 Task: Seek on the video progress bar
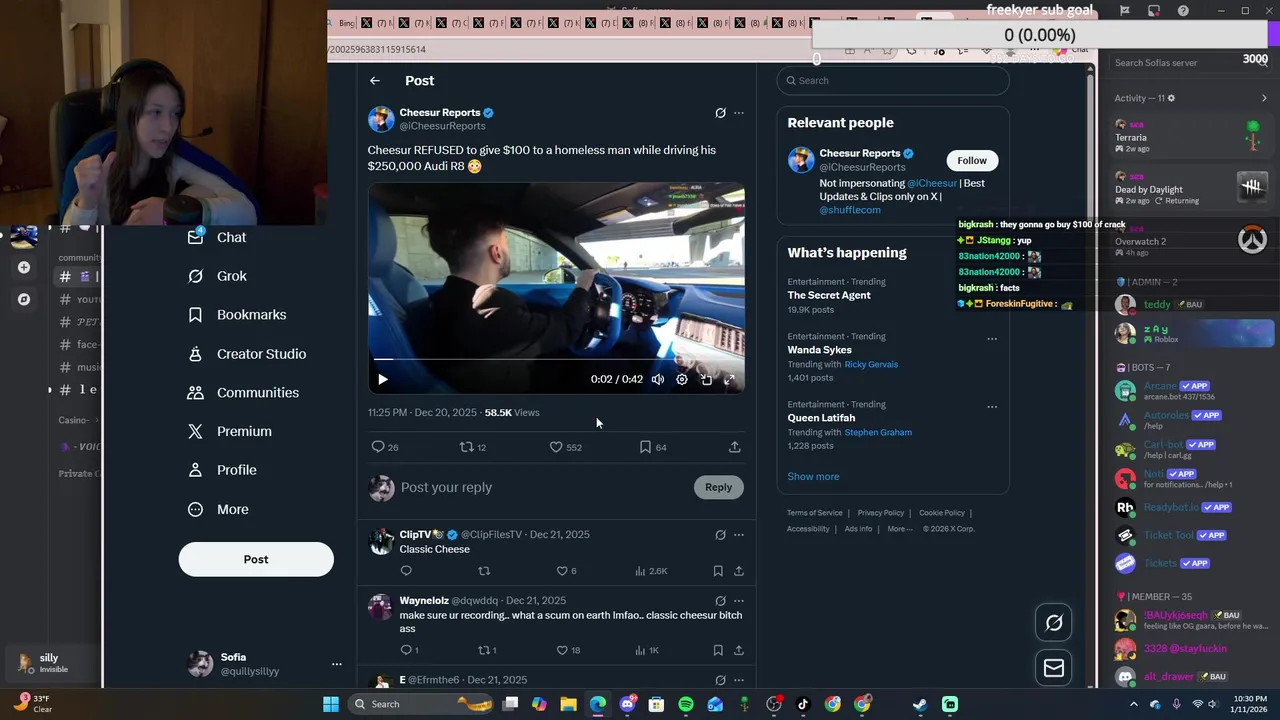tap(556, 358)
